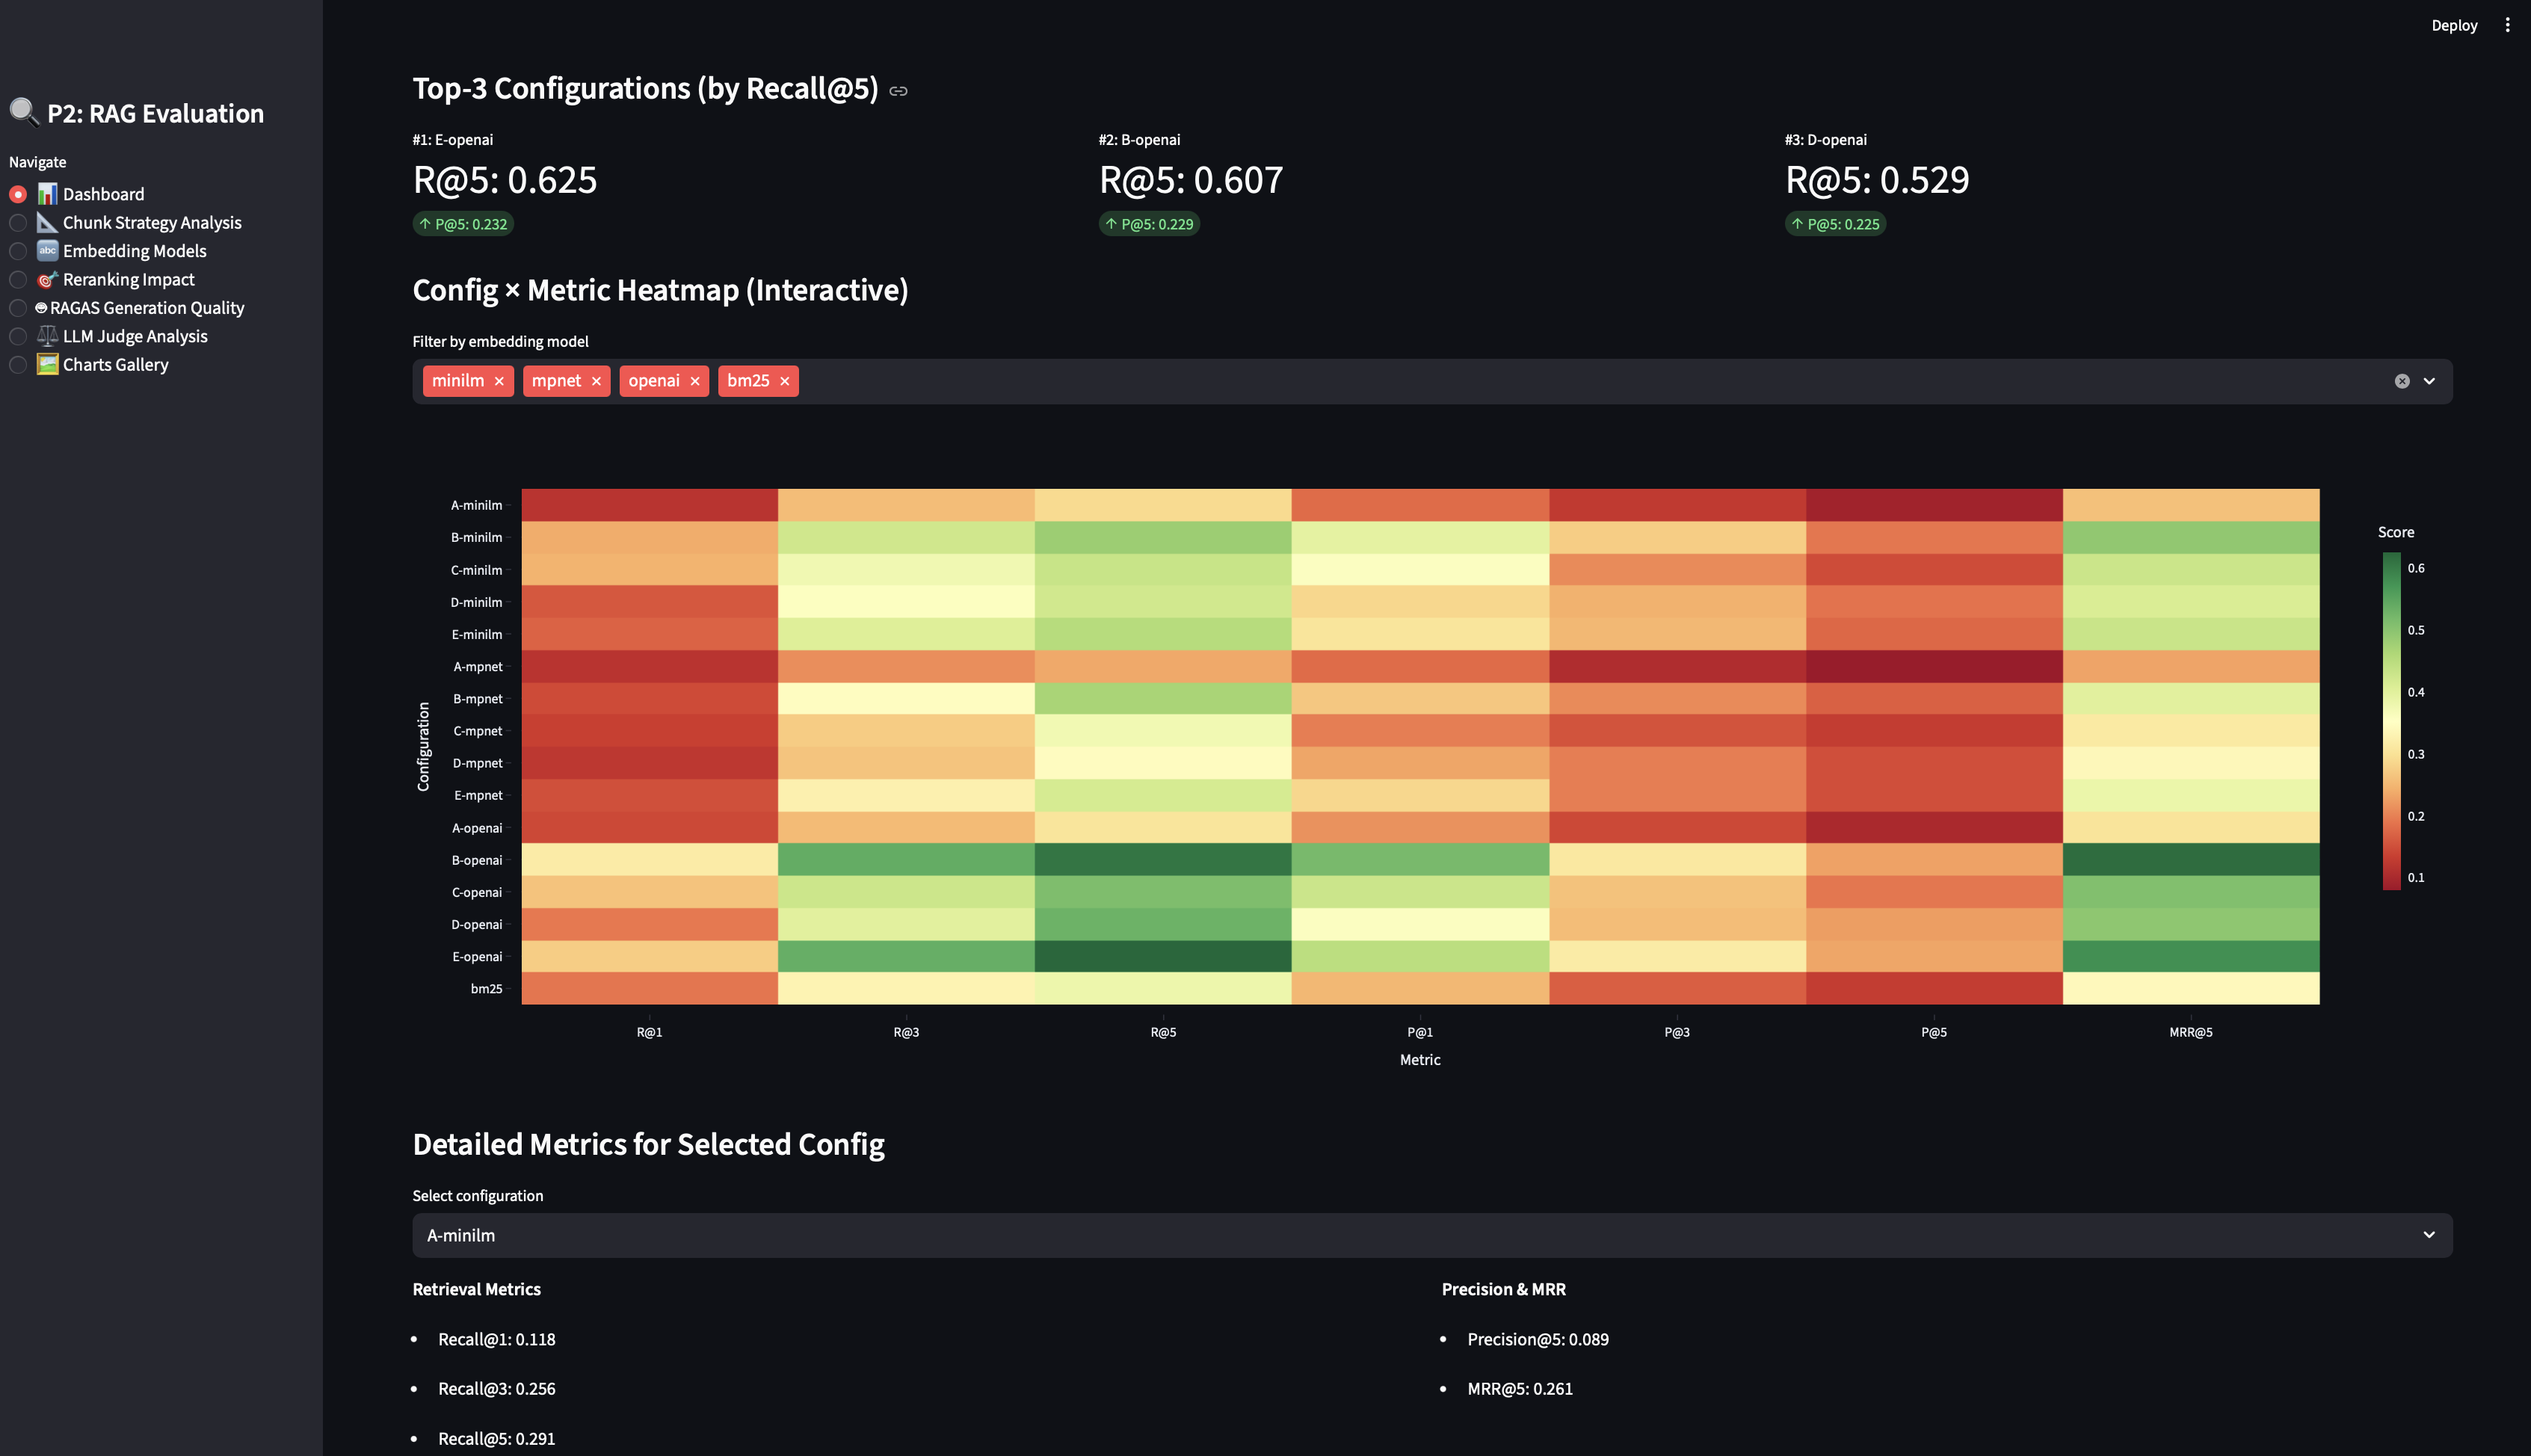This screenshot has height=1456, width=2531.
Task: Select the LLM Judge Analysis radio button
Action: point(18,336)
